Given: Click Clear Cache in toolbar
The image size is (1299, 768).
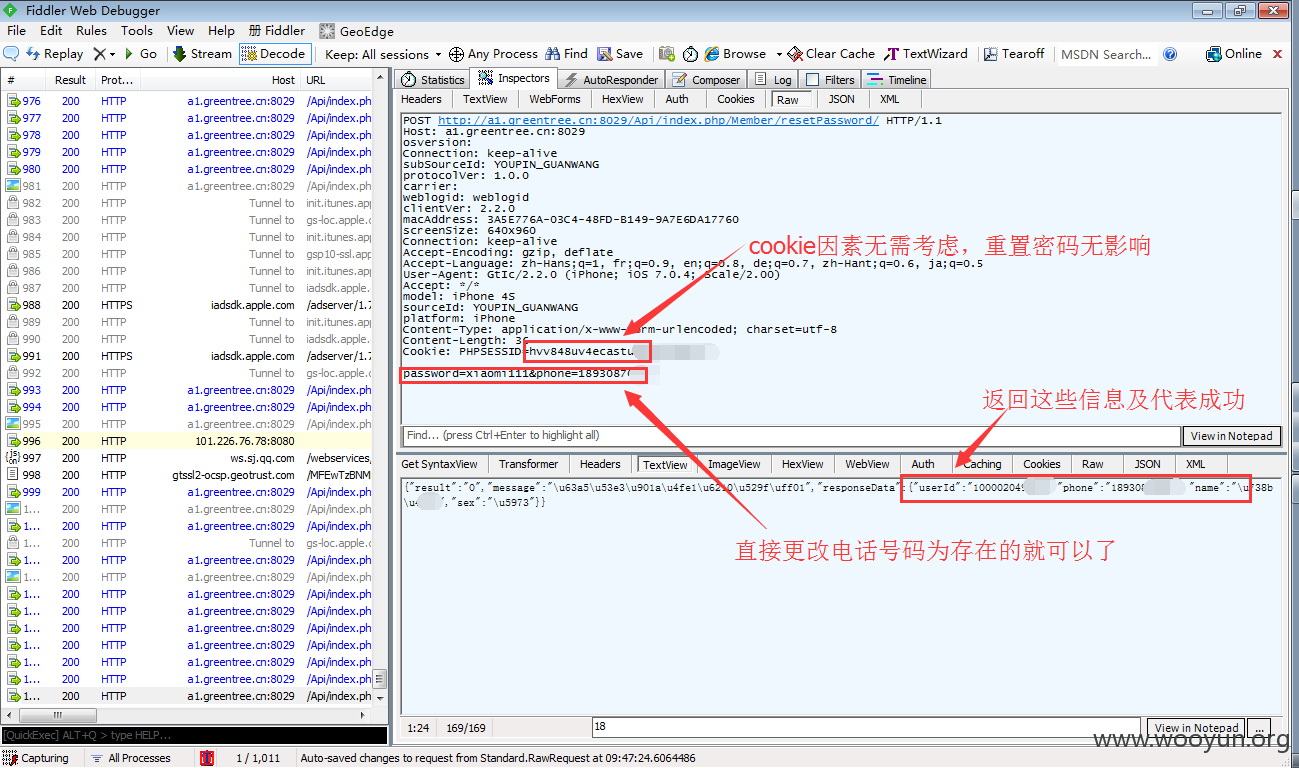Looking at the screenshot, I should (831, 54).
